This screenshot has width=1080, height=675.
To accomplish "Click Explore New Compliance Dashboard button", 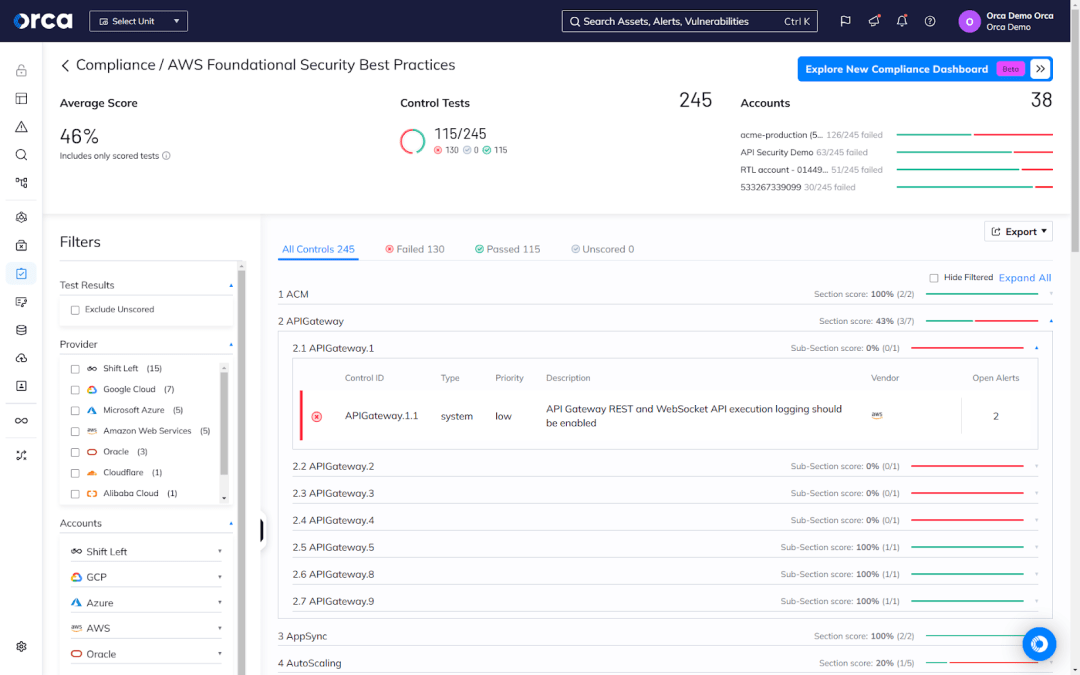I will pyautogui.click(x=924, y=69).
